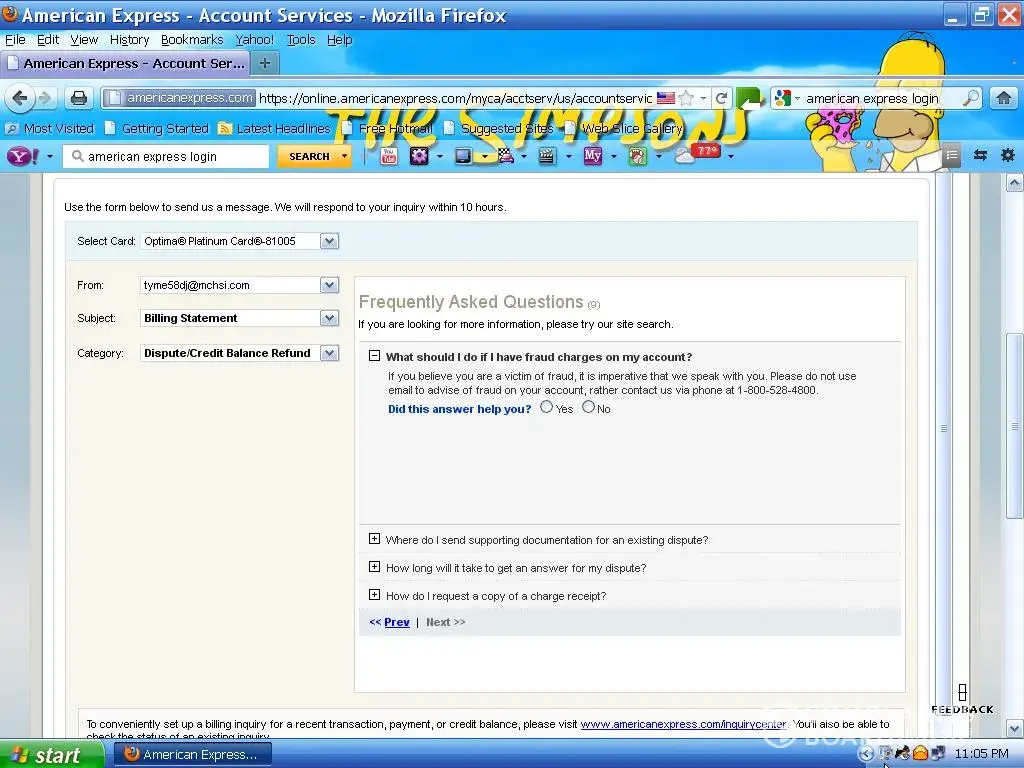Expand the supporting documentation question
This screenshot has height=768, width=1024.
tap(374, 539)
